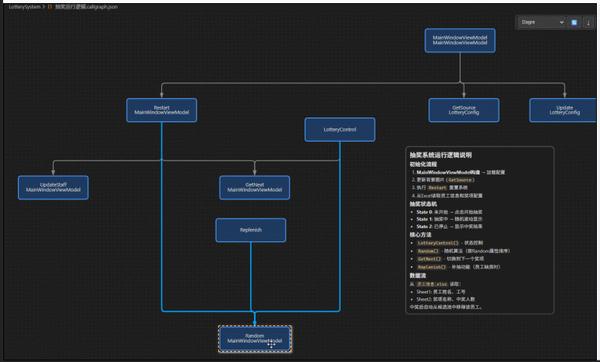The width and height of the screenshot is (600, 362).
Task: Open the Dagre layout dropdown
Action: 542,22
